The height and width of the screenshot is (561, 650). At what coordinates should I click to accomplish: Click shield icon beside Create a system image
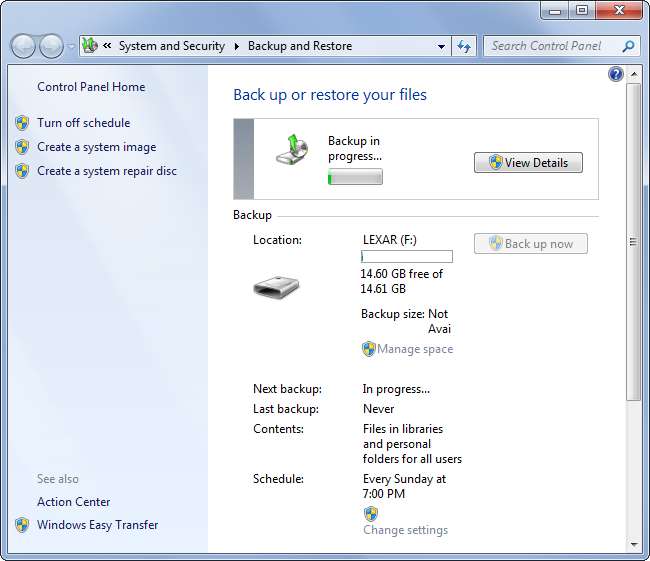click(x=22, y=147)
